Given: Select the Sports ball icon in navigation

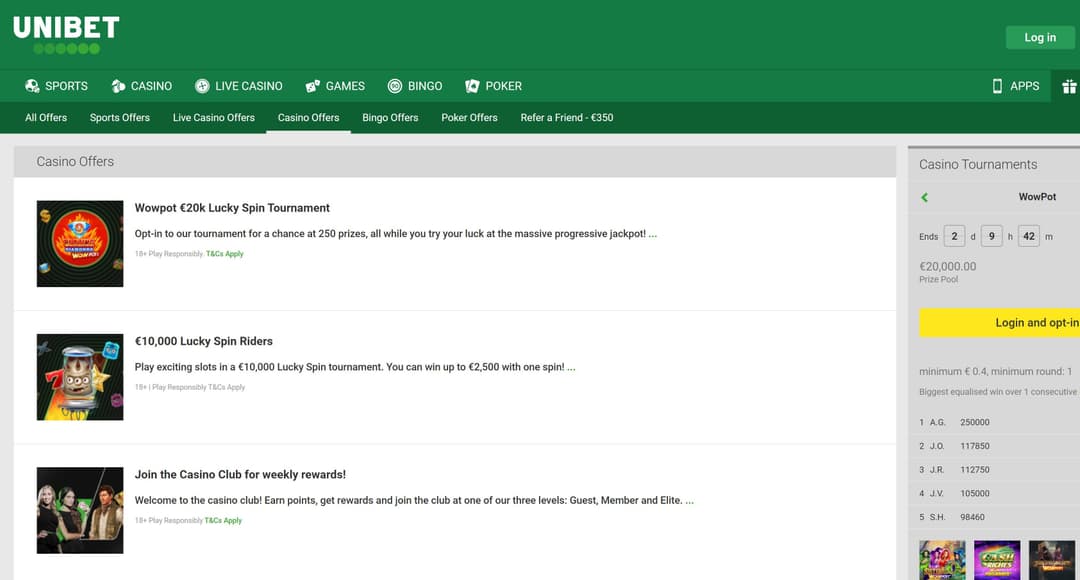Looking at the screenshot, I should point(31,86).
